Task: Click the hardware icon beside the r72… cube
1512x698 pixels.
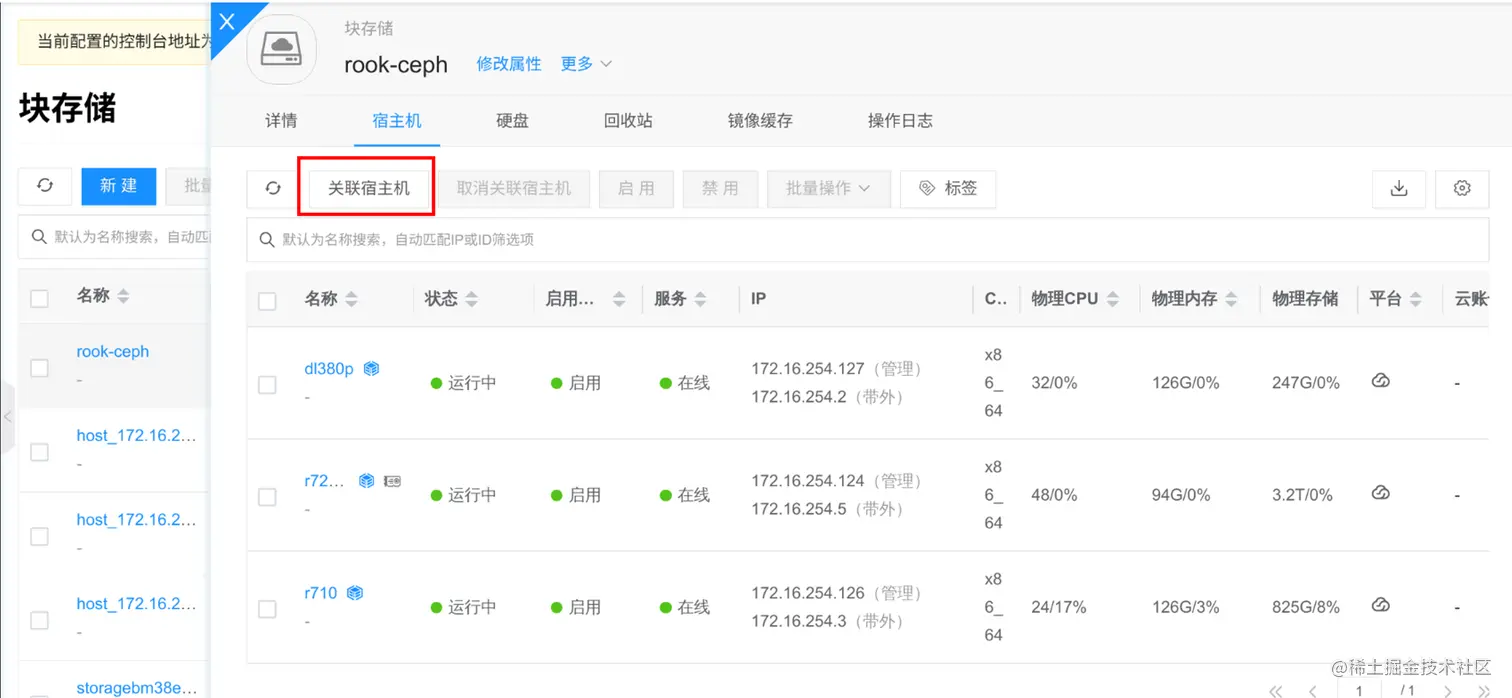Action: (x=392, y=481)
